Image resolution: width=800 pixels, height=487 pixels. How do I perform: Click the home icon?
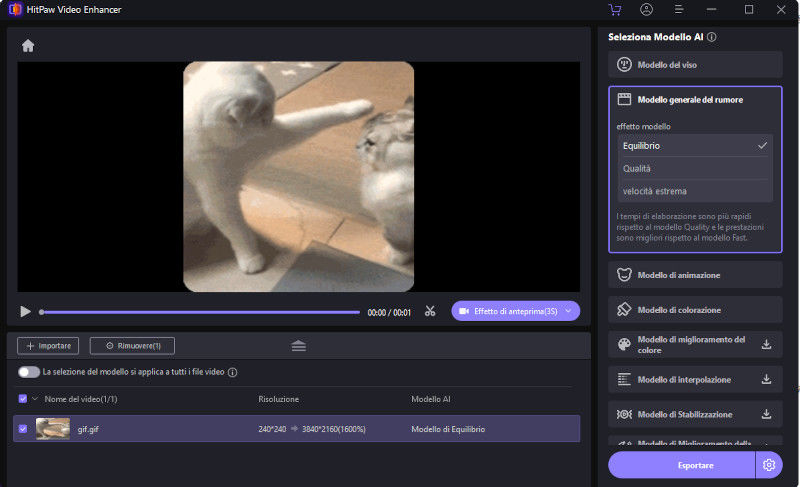(x=28, y=46)
